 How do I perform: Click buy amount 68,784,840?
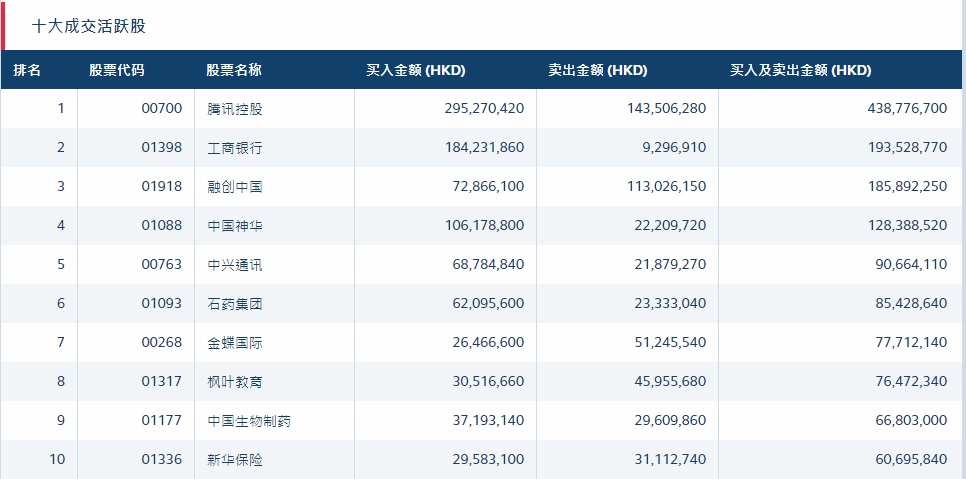488,265
